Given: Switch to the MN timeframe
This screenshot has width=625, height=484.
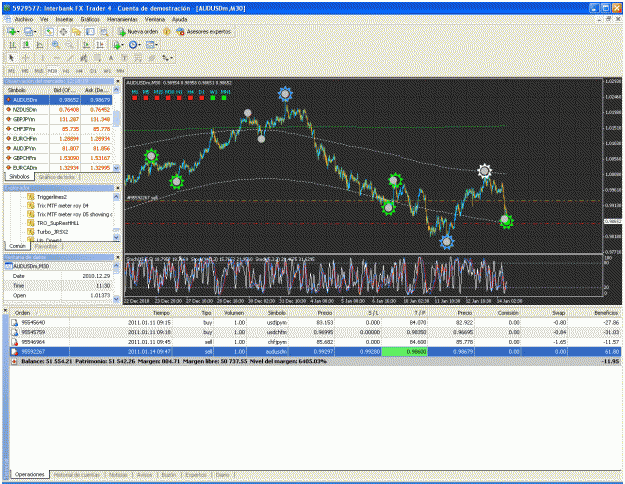Looking at the screenshot, I should pos(120,71).
